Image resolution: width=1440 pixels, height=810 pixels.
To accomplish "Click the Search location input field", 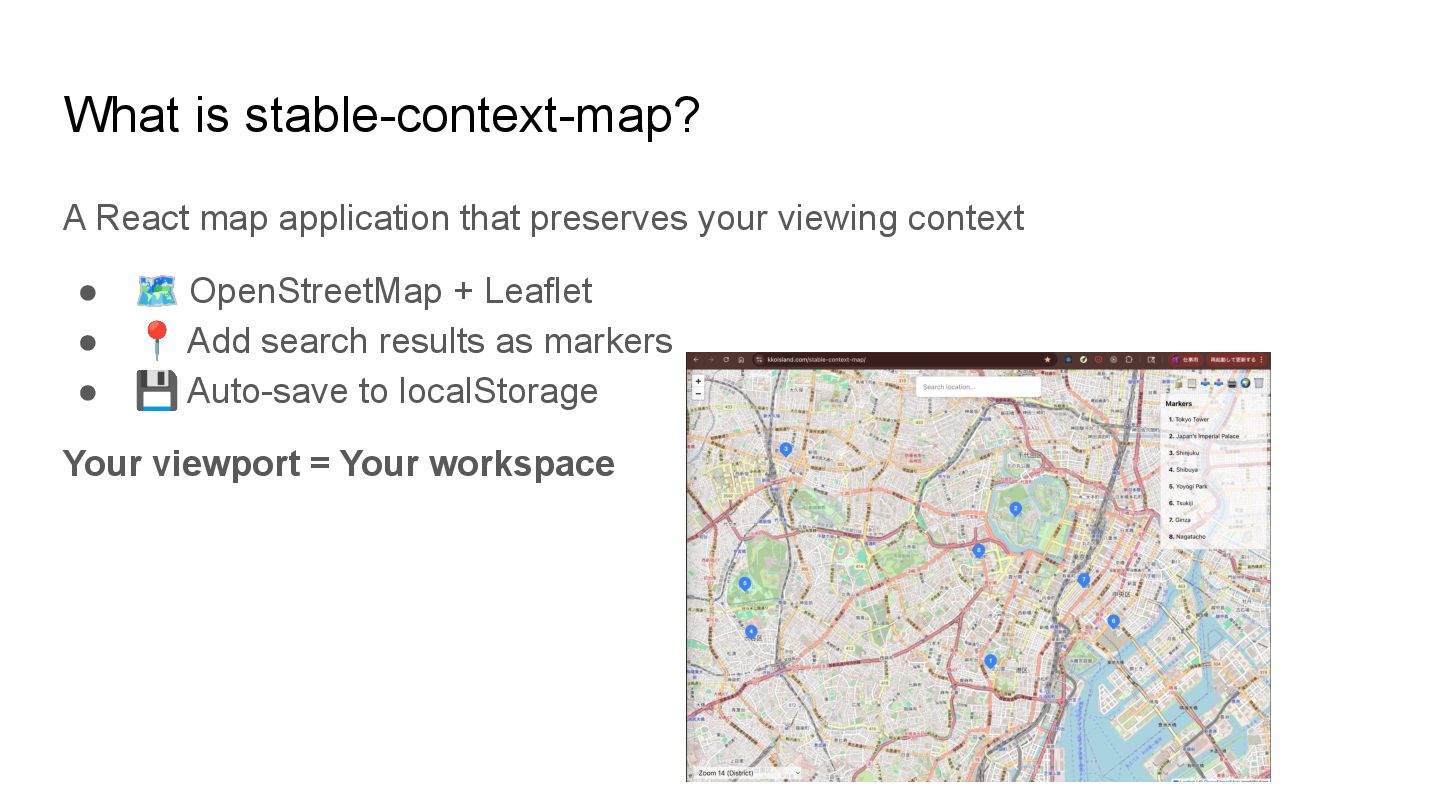I will click(x=977, y=387).
